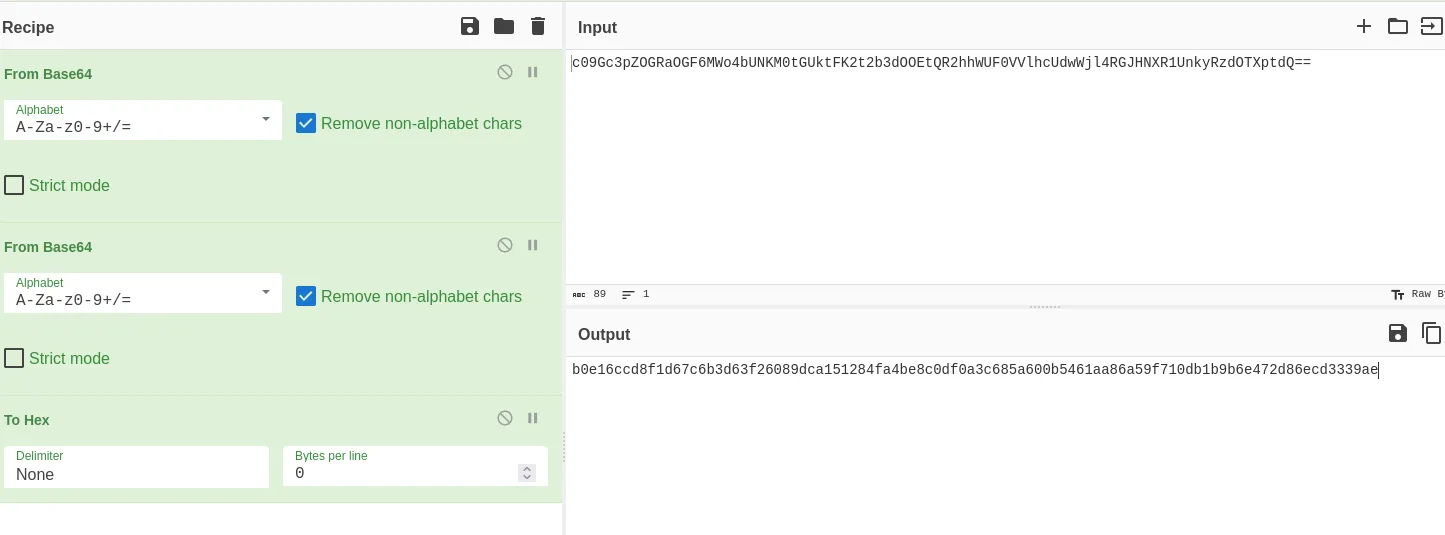Image resolution: width=1445 pixels, height=535 pixels.
Task: Click the Base64 input text
Action: (941, 63)
